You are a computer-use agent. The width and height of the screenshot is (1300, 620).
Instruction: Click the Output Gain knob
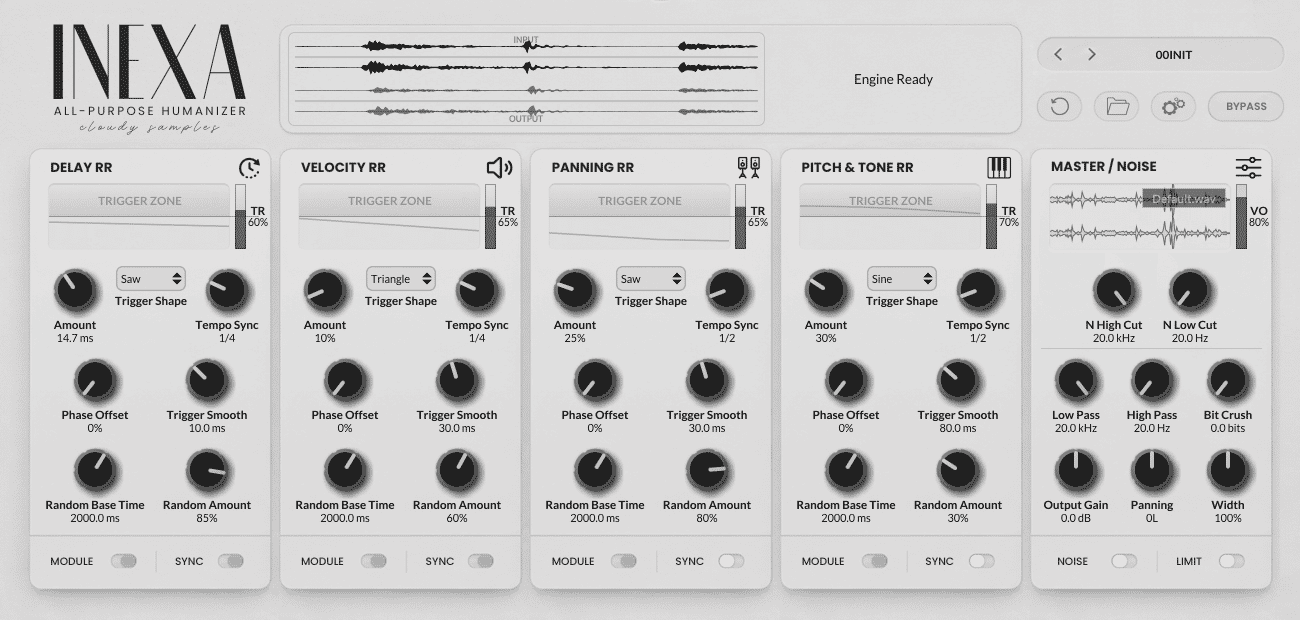pyautogui.click(x=1076, y=470)
